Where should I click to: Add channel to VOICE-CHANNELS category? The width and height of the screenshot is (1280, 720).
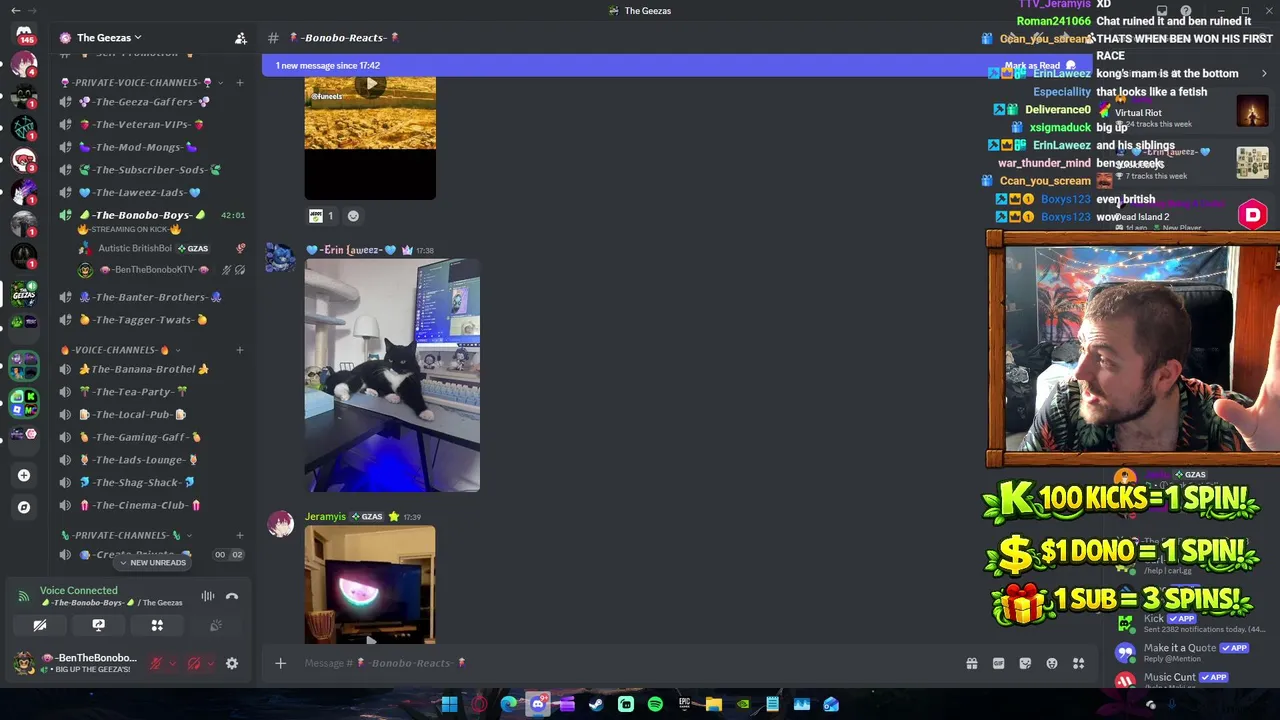240,350
